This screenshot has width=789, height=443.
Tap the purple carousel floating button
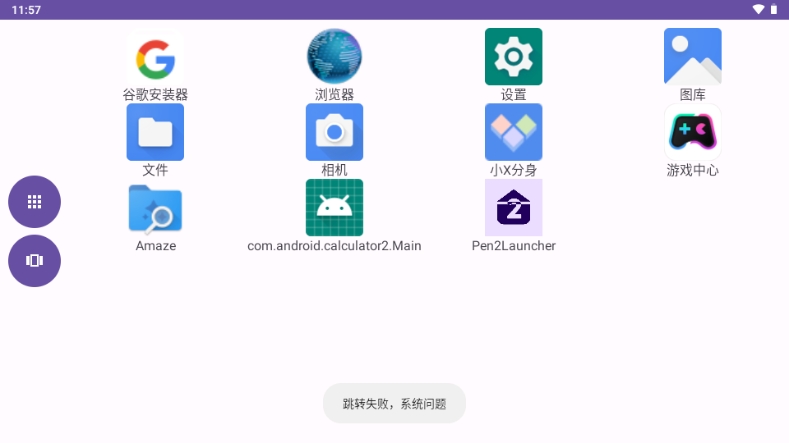pos(34,261)
